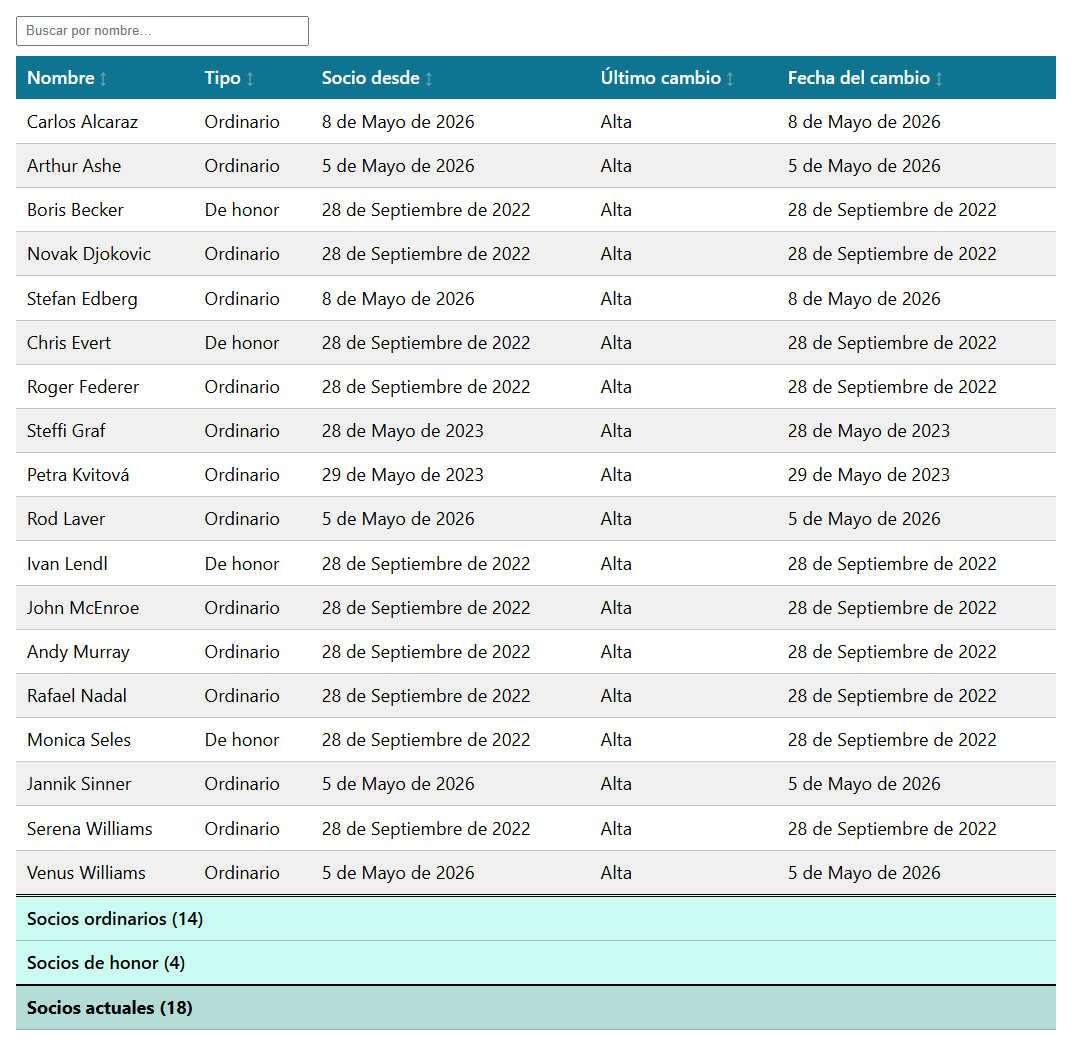Sort by the Socio desde header label
Viewport: 1072px width, 1046px height.
pos(371,78)
